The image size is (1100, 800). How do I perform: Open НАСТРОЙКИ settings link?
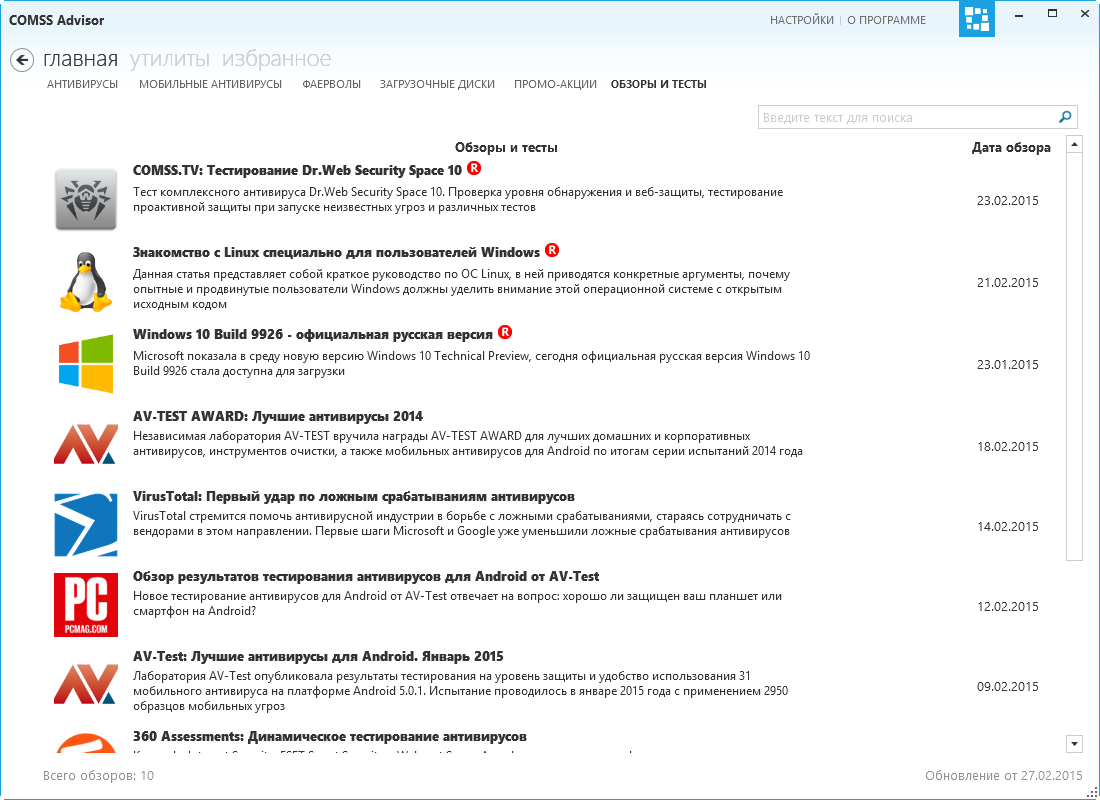pos(802,20)
